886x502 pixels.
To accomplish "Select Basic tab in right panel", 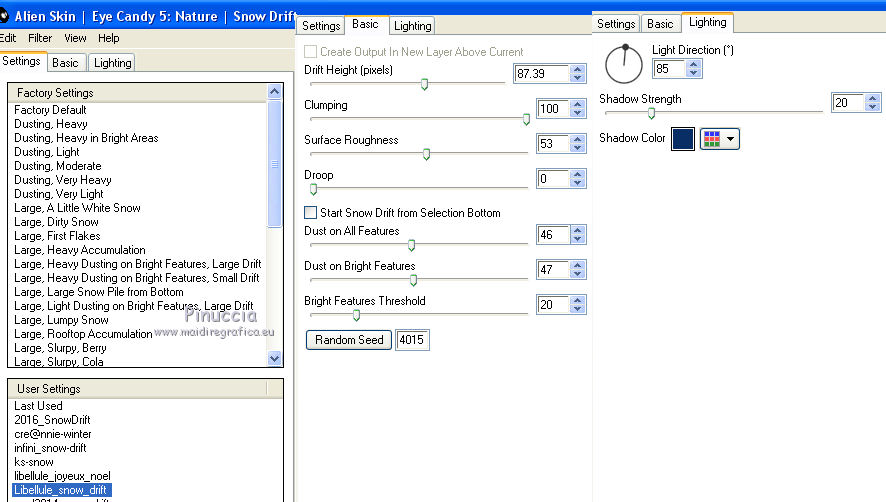I will tap(660, 24).
